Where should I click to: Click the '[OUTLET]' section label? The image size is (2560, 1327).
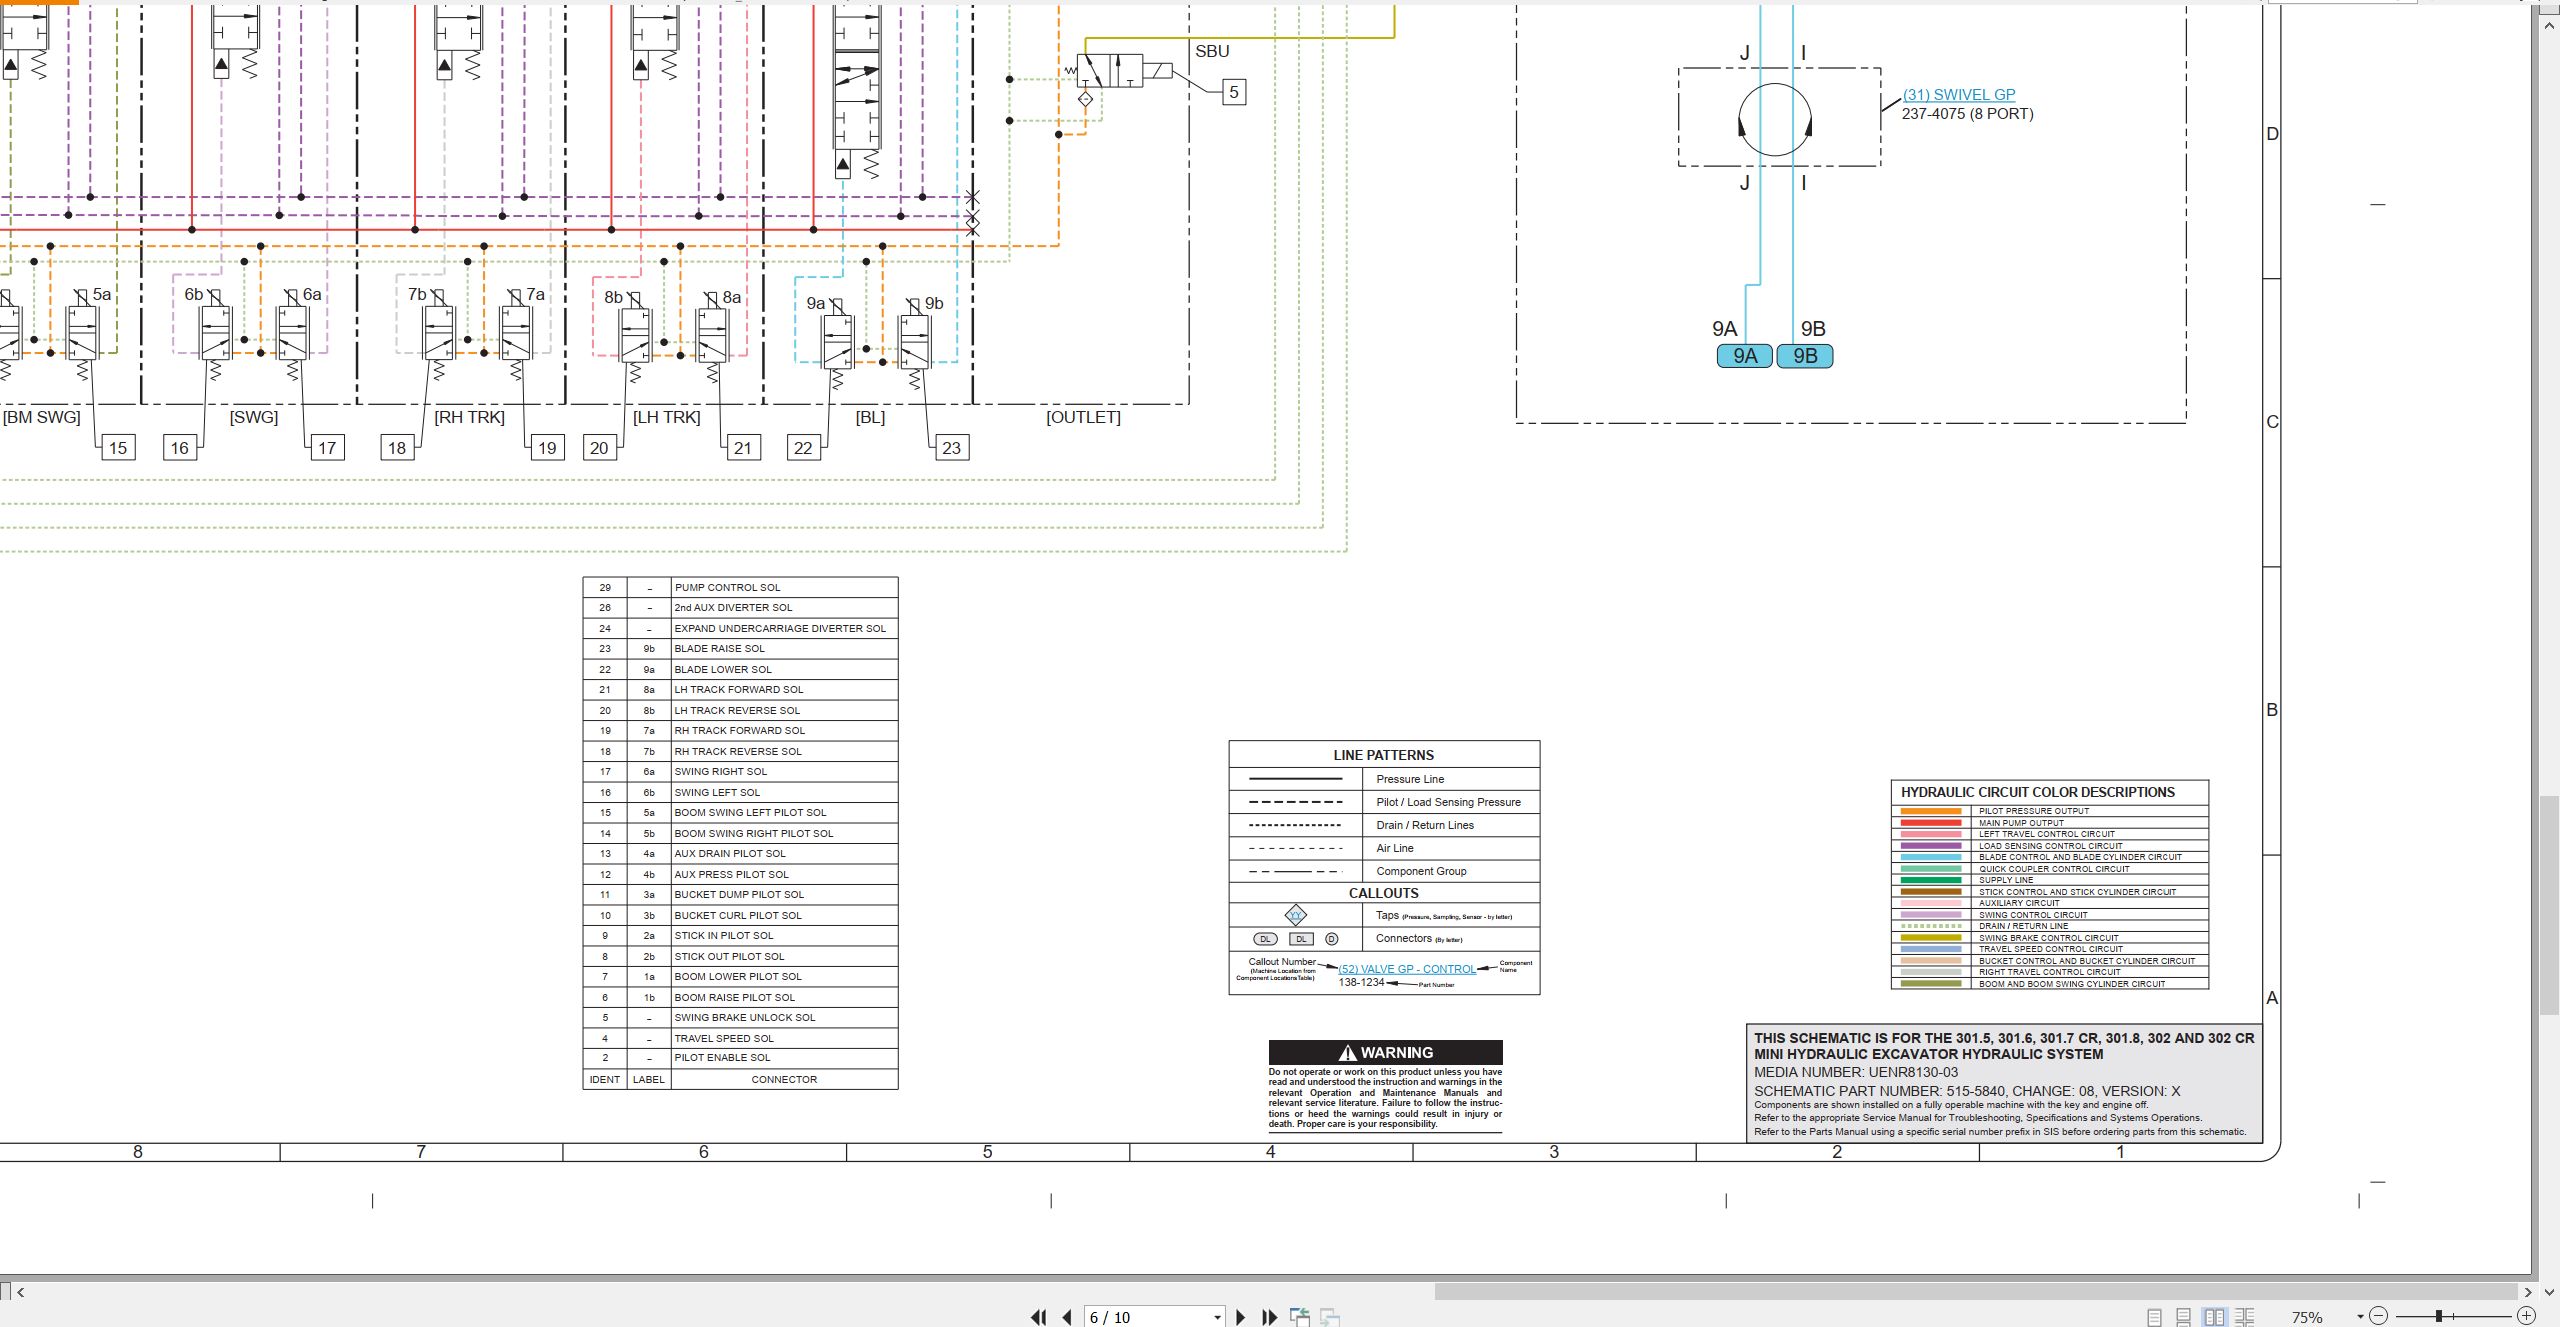1083,417
